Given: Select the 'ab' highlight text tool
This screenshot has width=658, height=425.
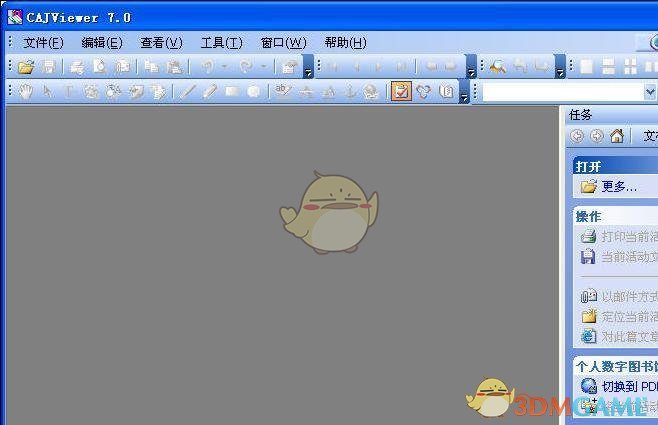Looking at the screenshot, I should pos(282,91).
